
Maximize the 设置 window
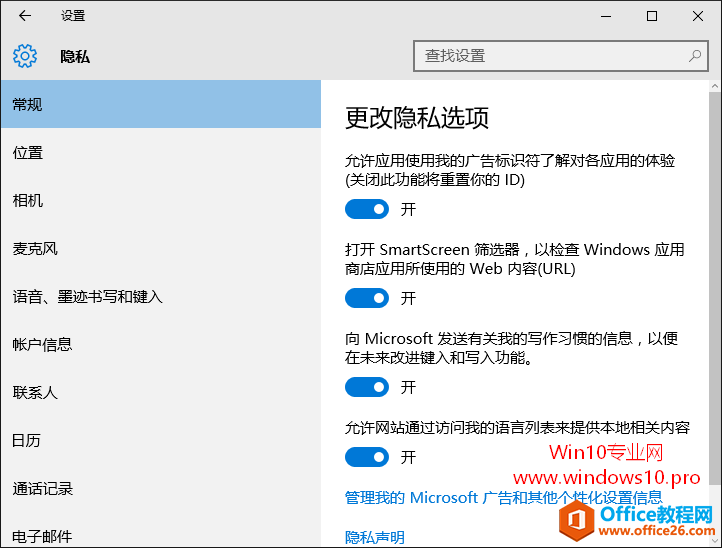point(652,16)
